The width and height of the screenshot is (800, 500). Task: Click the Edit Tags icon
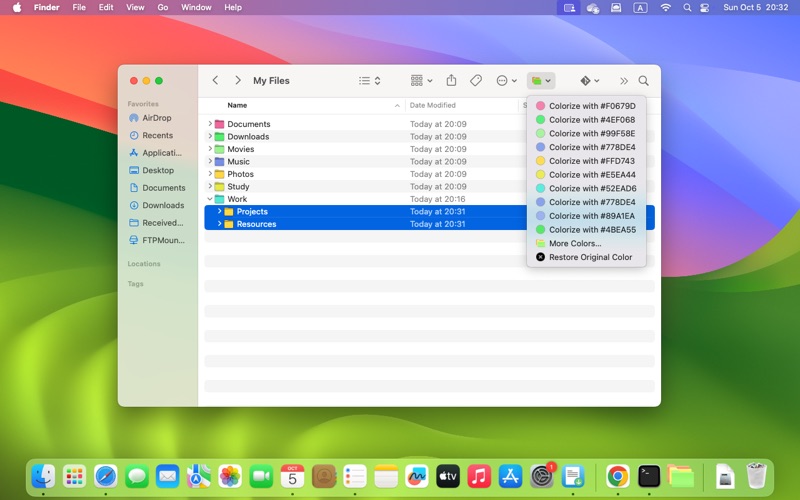(476, 81)
